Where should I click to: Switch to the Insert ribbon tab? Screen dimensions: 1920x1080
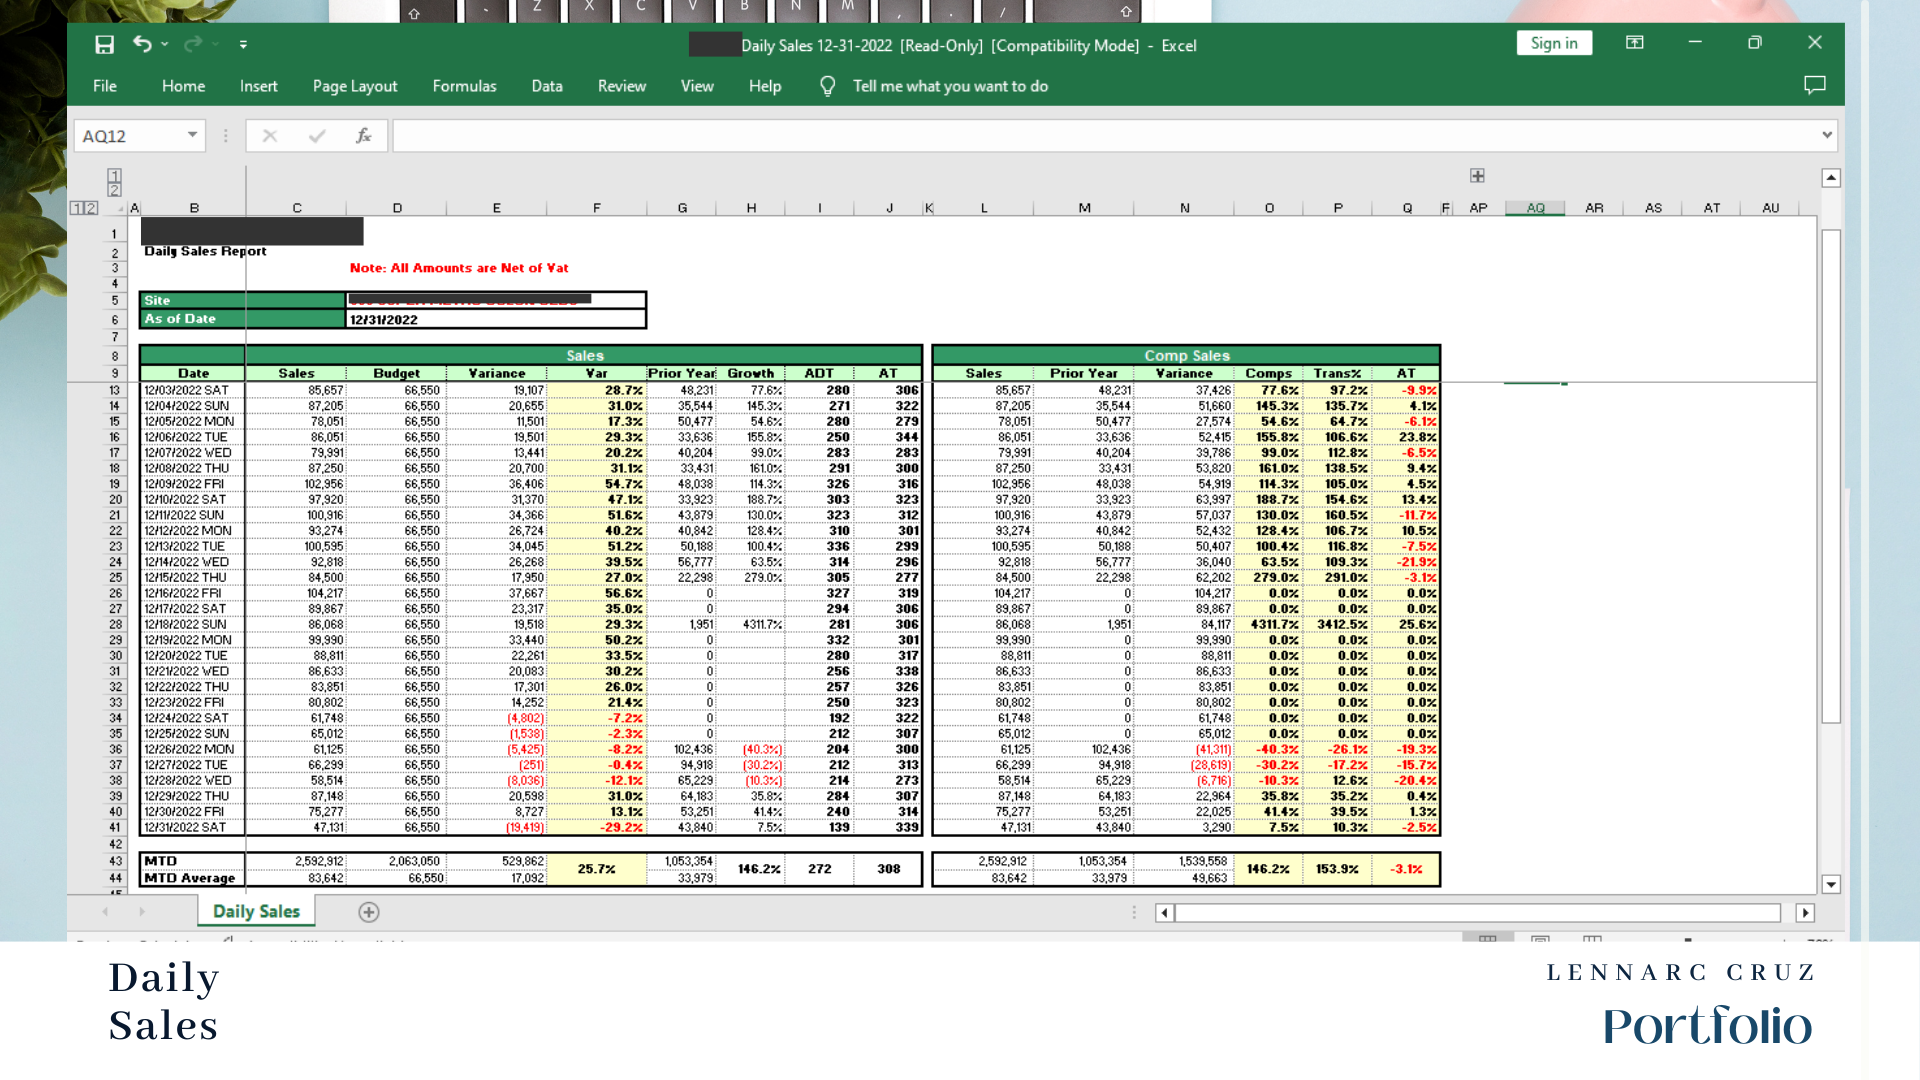(258, 86)
